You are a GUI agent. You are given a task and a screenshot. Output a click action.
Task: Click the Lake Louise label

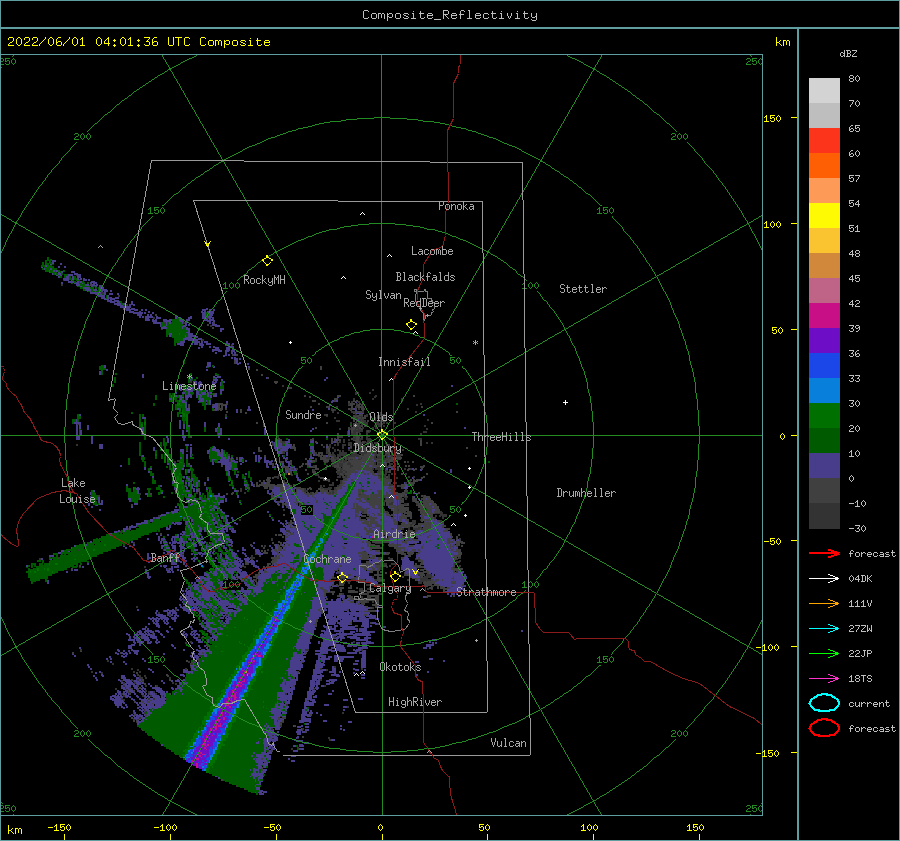pos(77,491)
